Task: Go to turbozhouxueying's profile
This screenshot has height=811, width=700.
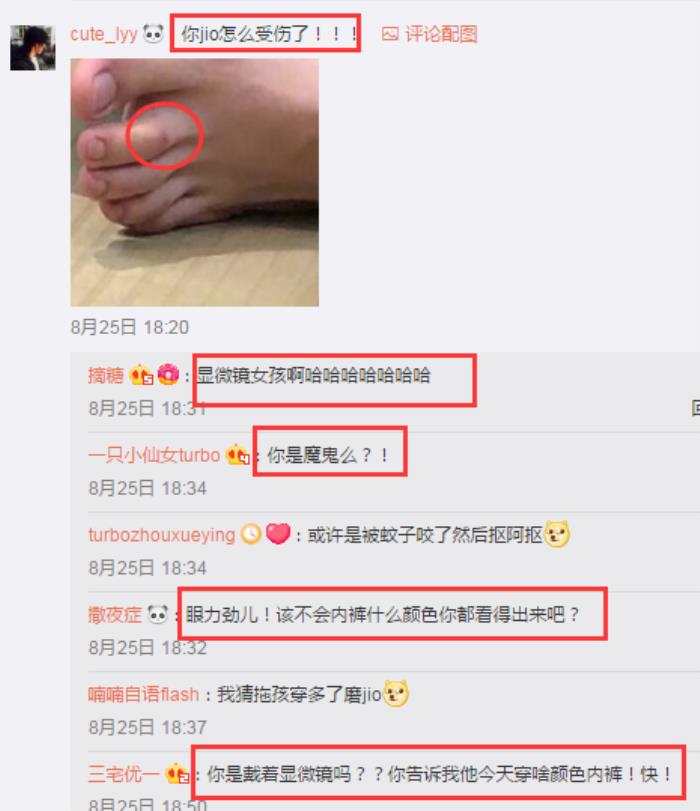Action: (161, 535)
